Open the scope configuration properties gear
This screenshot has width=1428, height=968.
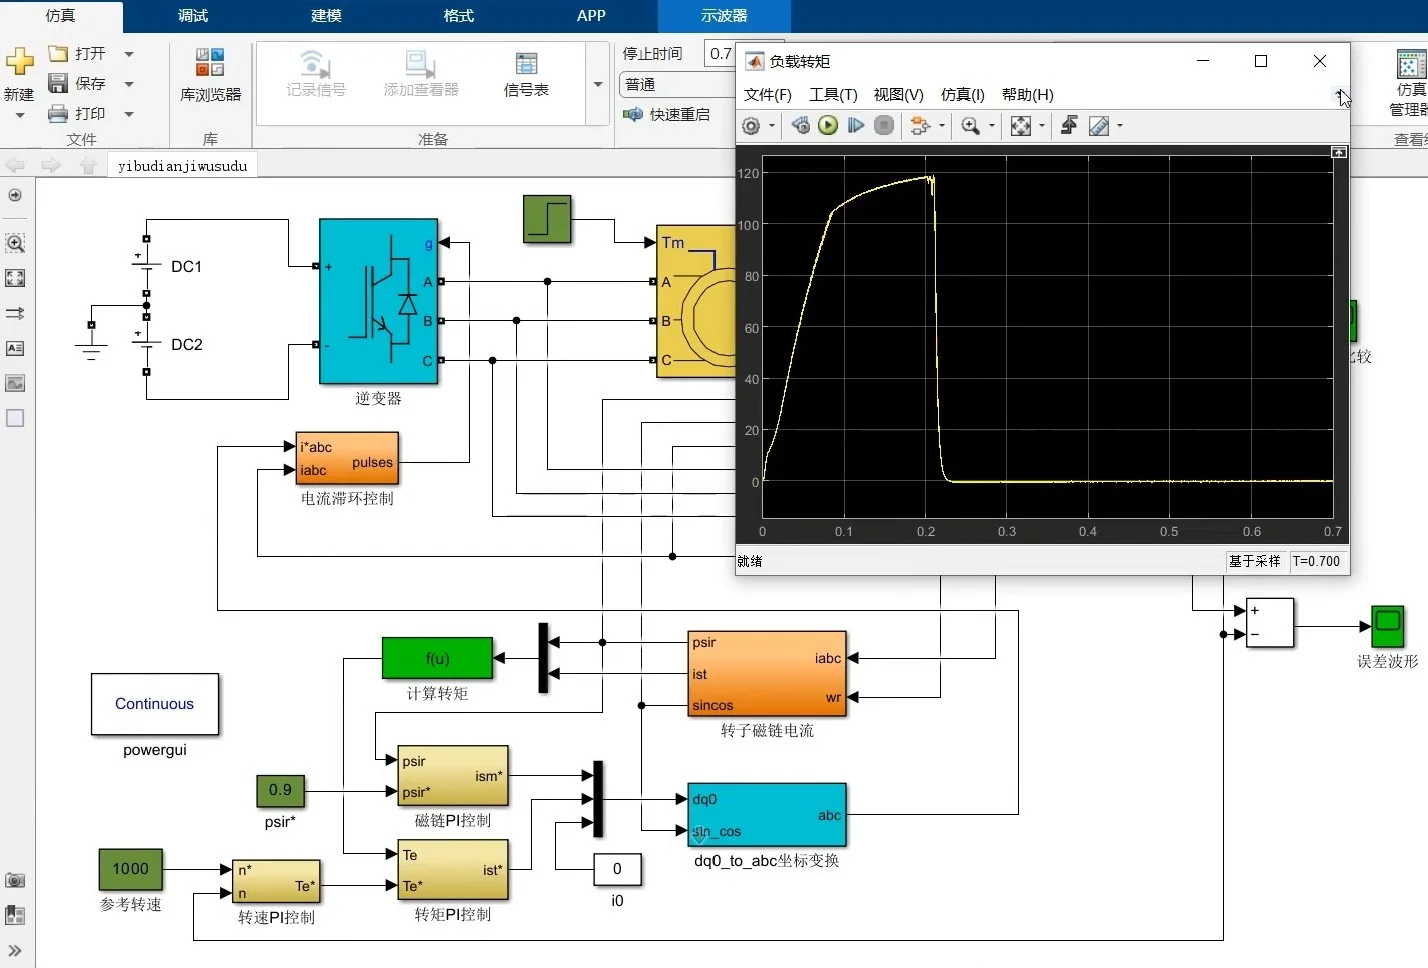click(753, 125)
